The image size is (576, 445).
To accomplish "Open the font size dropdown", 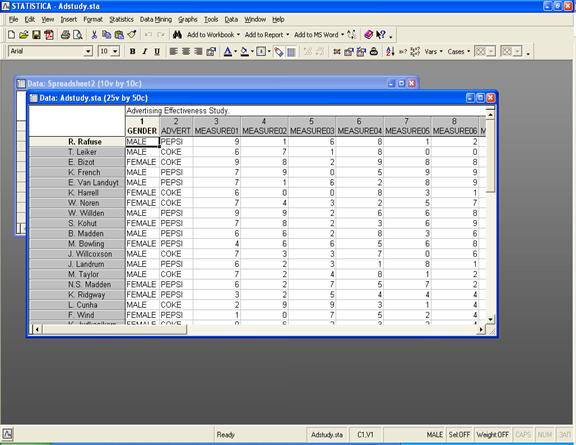I will [115, 51].
